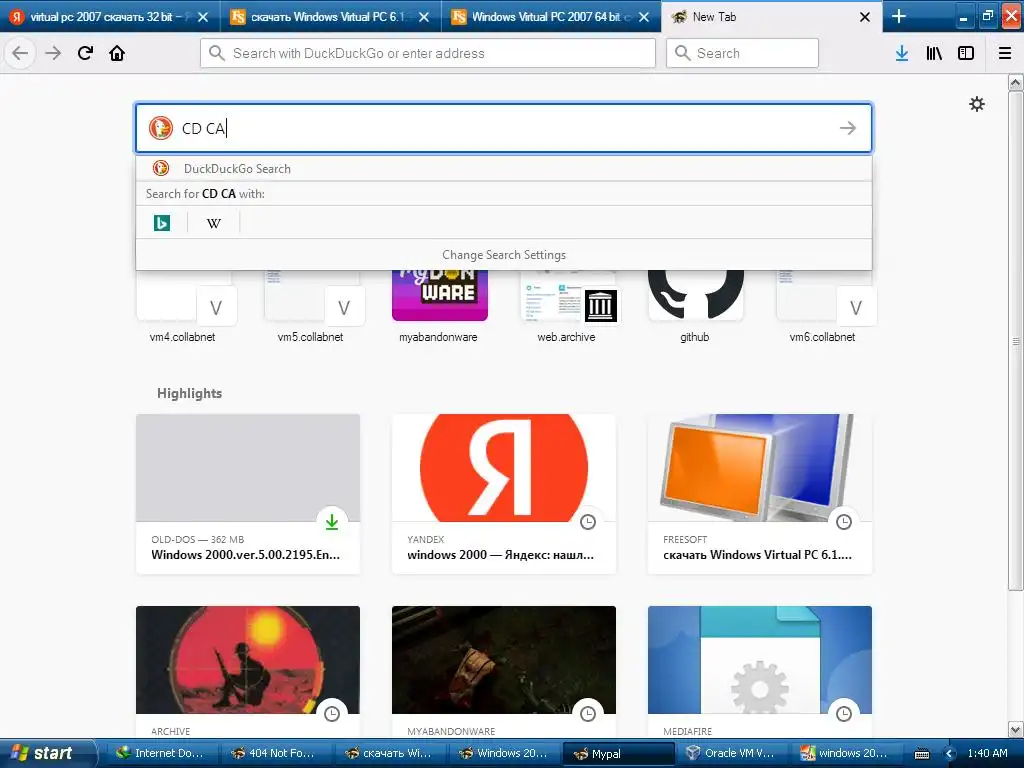1024x768 pixels.
Task: Switch to Internet Do... taskbar window
Action: point(161,753)
